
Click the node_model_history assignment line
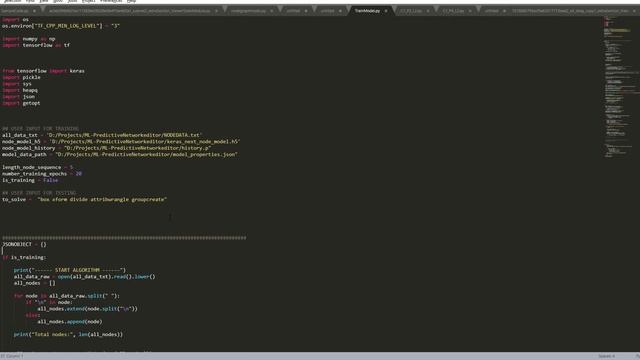(x=107, y=148)
